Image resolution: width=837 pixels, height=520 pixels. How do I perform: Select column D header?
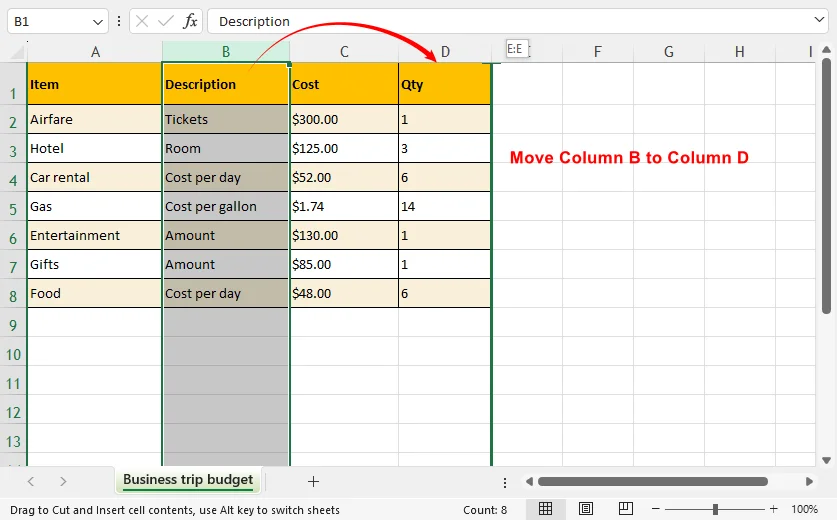click(x=445, y=52)
